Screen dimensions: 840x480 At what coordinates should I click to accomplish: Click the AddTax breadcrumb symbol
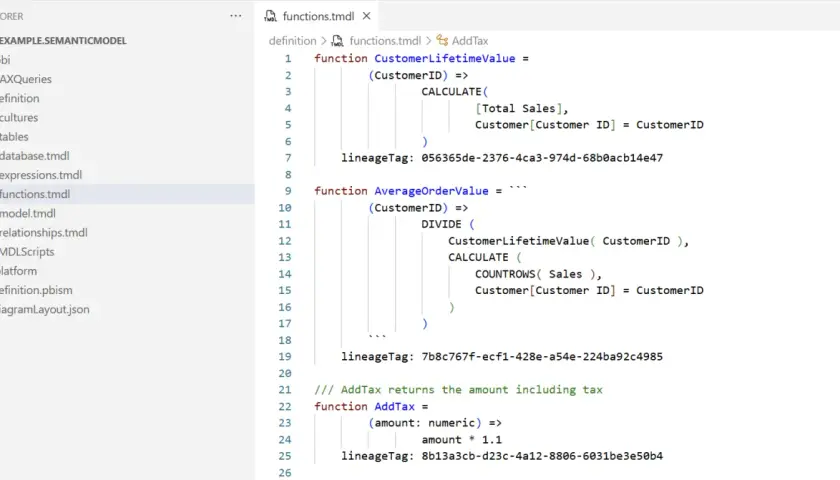[470, 41]
